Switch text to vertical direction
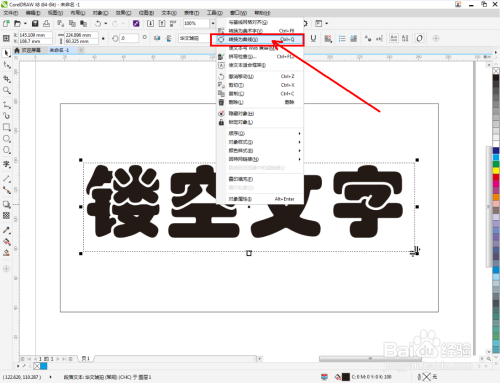The height and width of the screenshot is (383, 500). tap(405, 39)
